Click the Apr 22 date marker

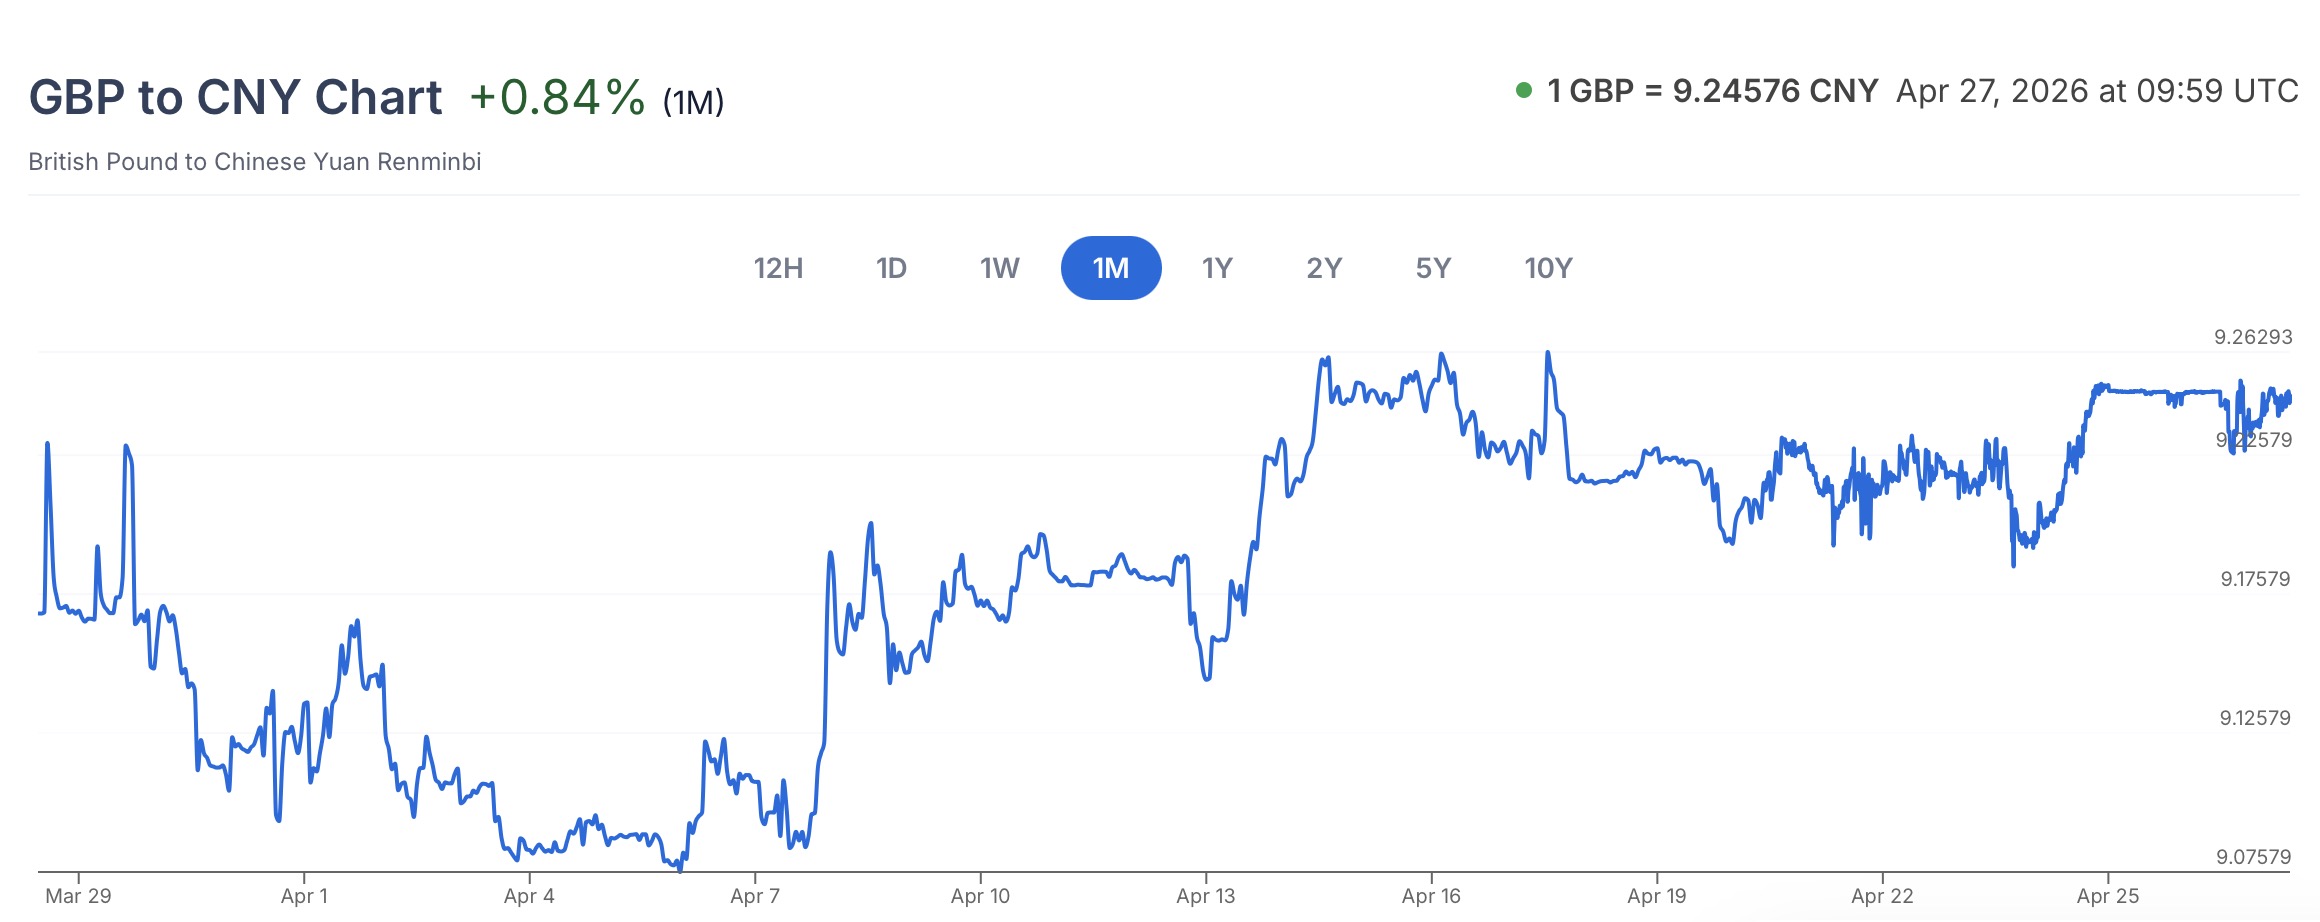click(1882, 896)
